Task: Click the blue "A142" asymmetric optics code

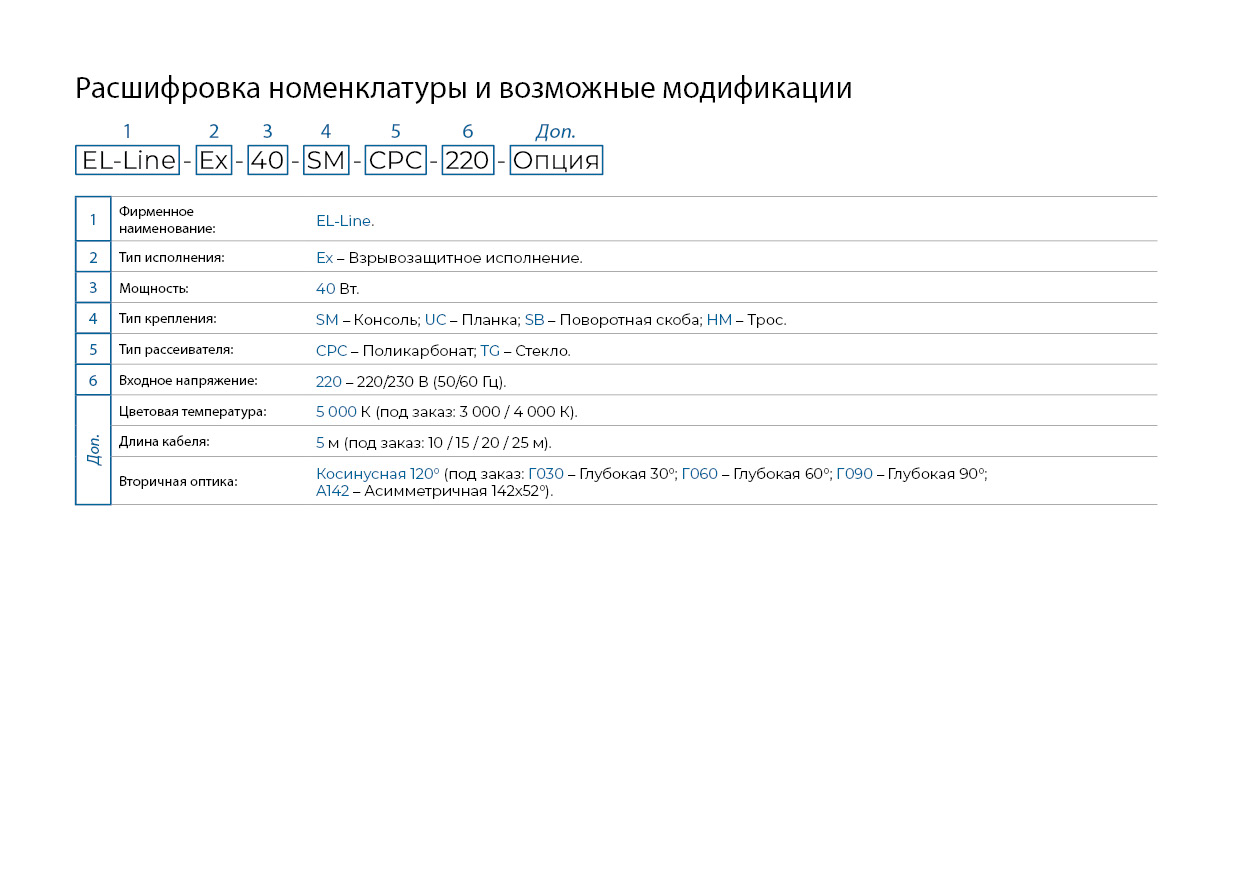Action: (332, 491)
